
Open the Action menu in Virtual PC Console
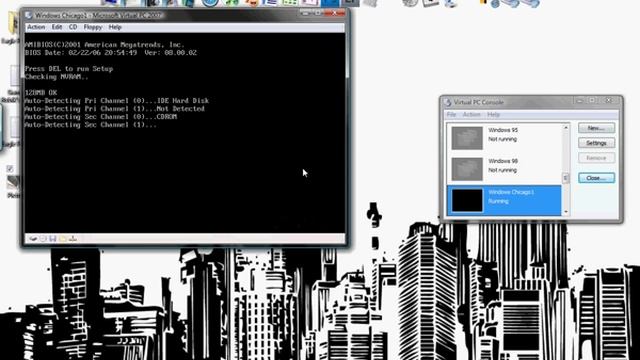(x=471, y=114)
